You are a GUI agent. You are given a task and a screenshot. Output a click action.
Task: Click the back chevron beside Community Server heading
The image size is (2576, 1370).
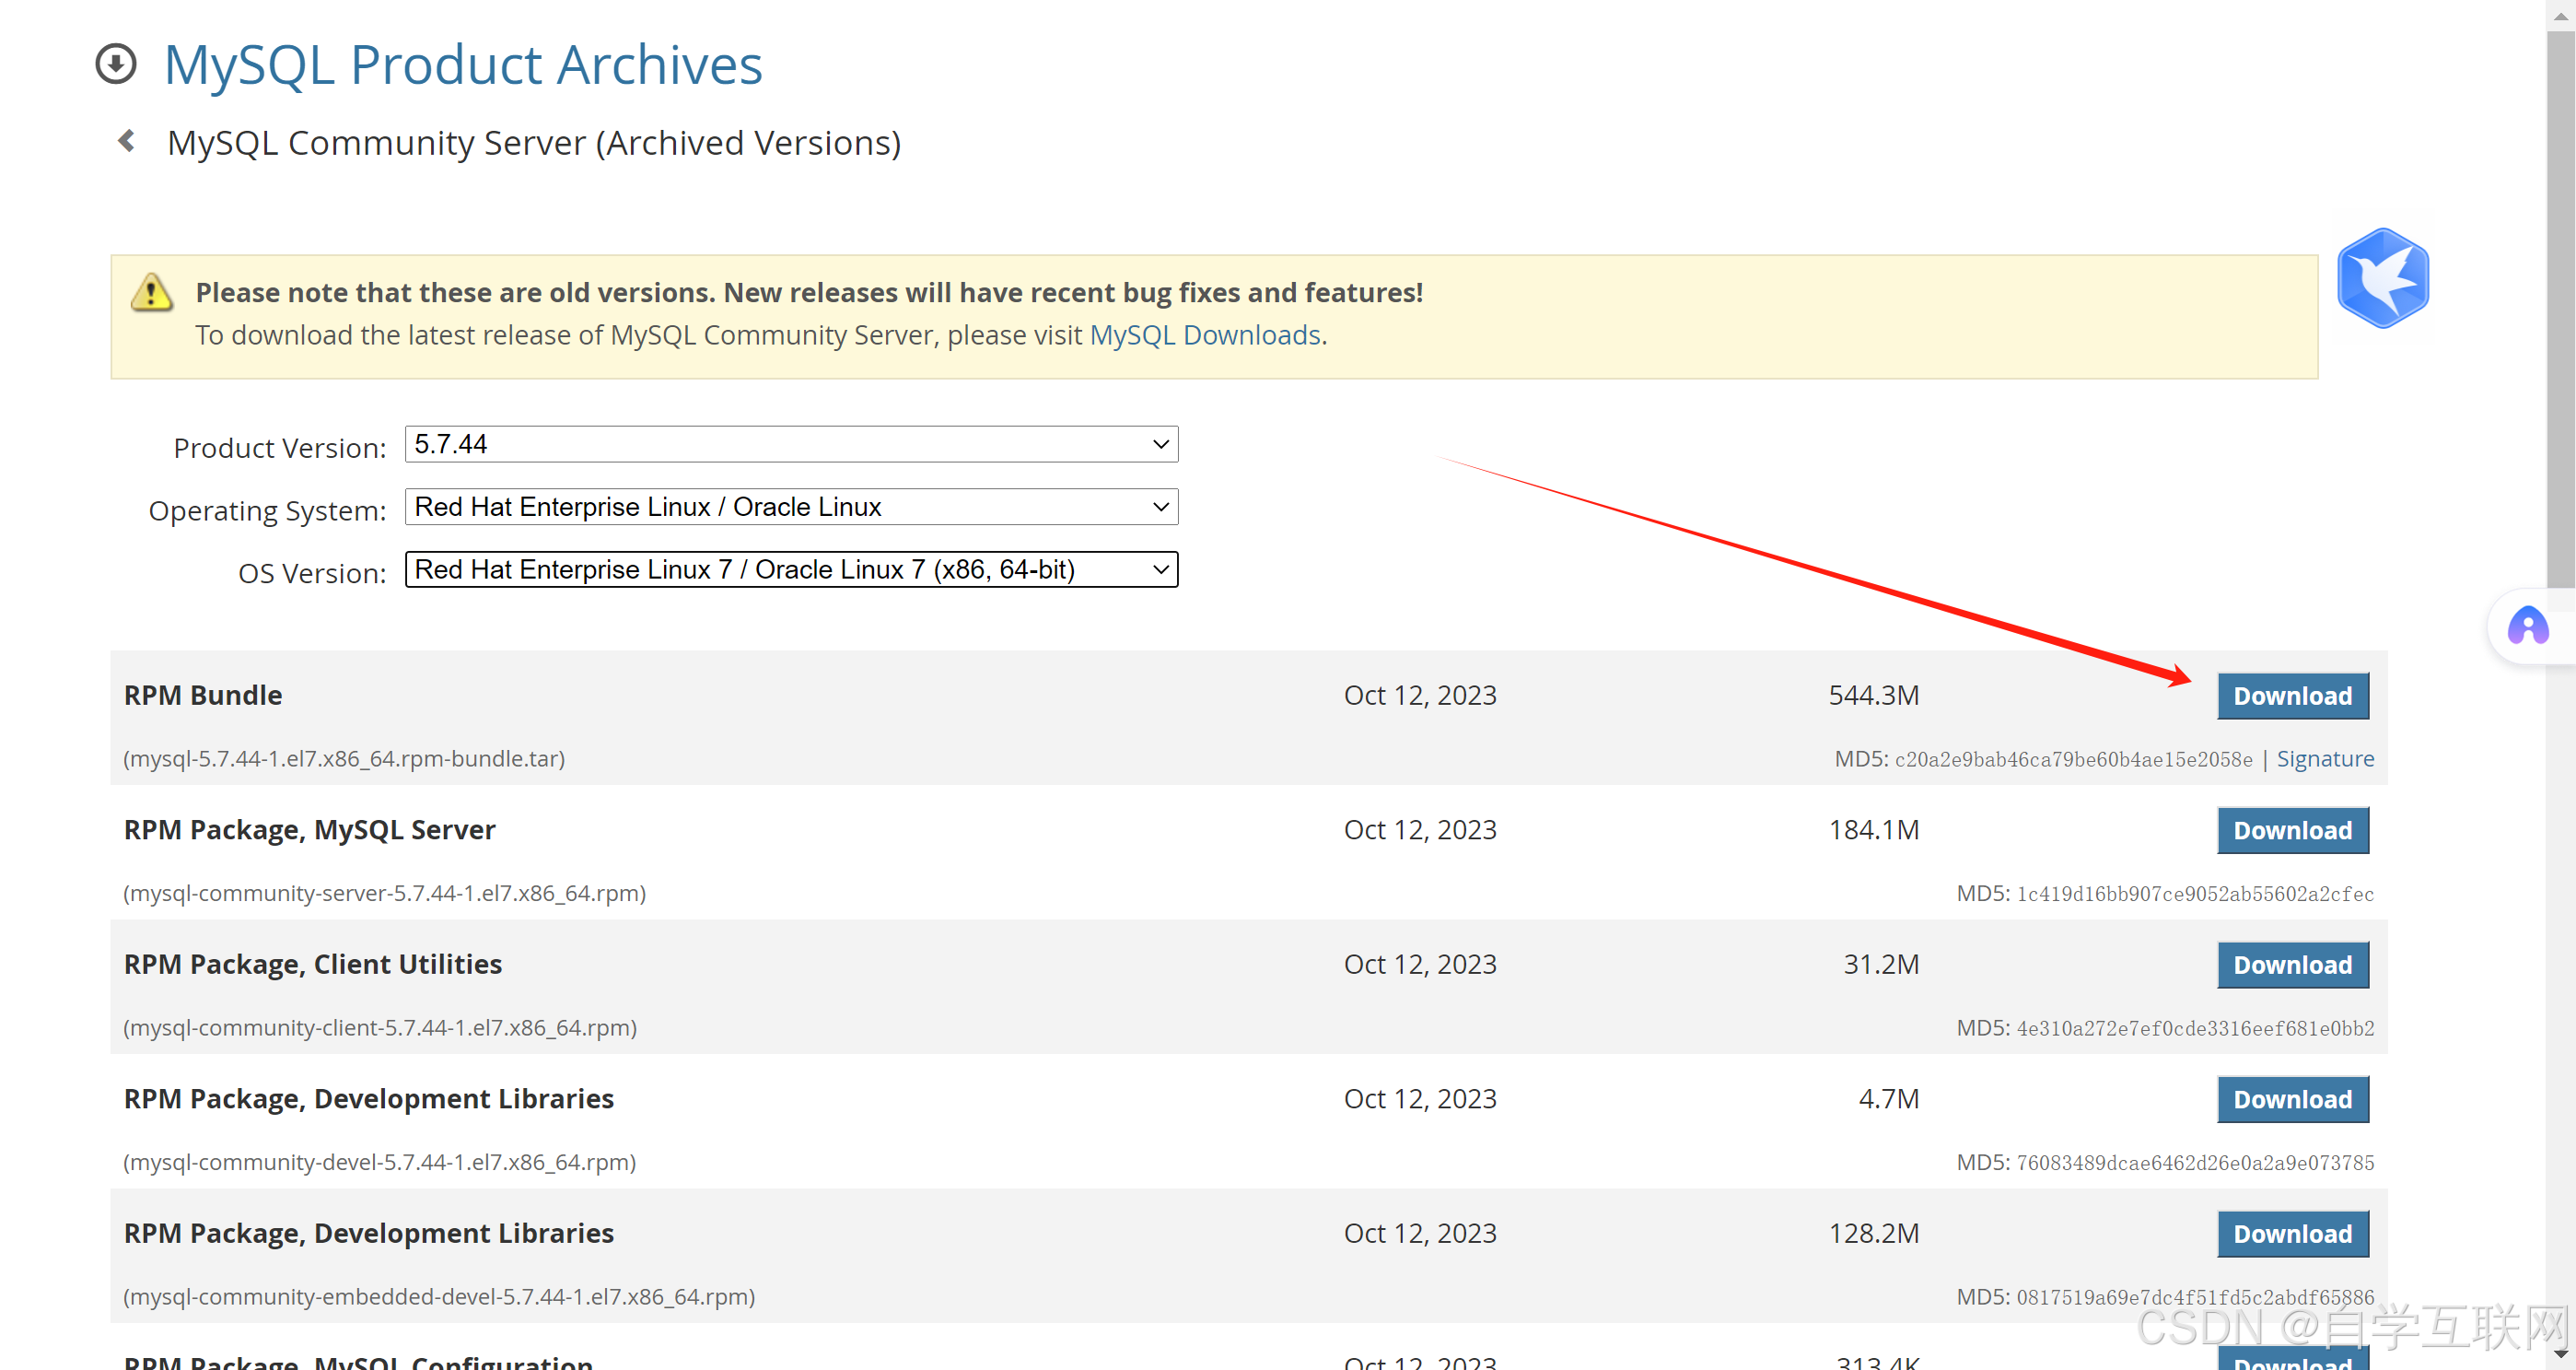pos(127,141)
